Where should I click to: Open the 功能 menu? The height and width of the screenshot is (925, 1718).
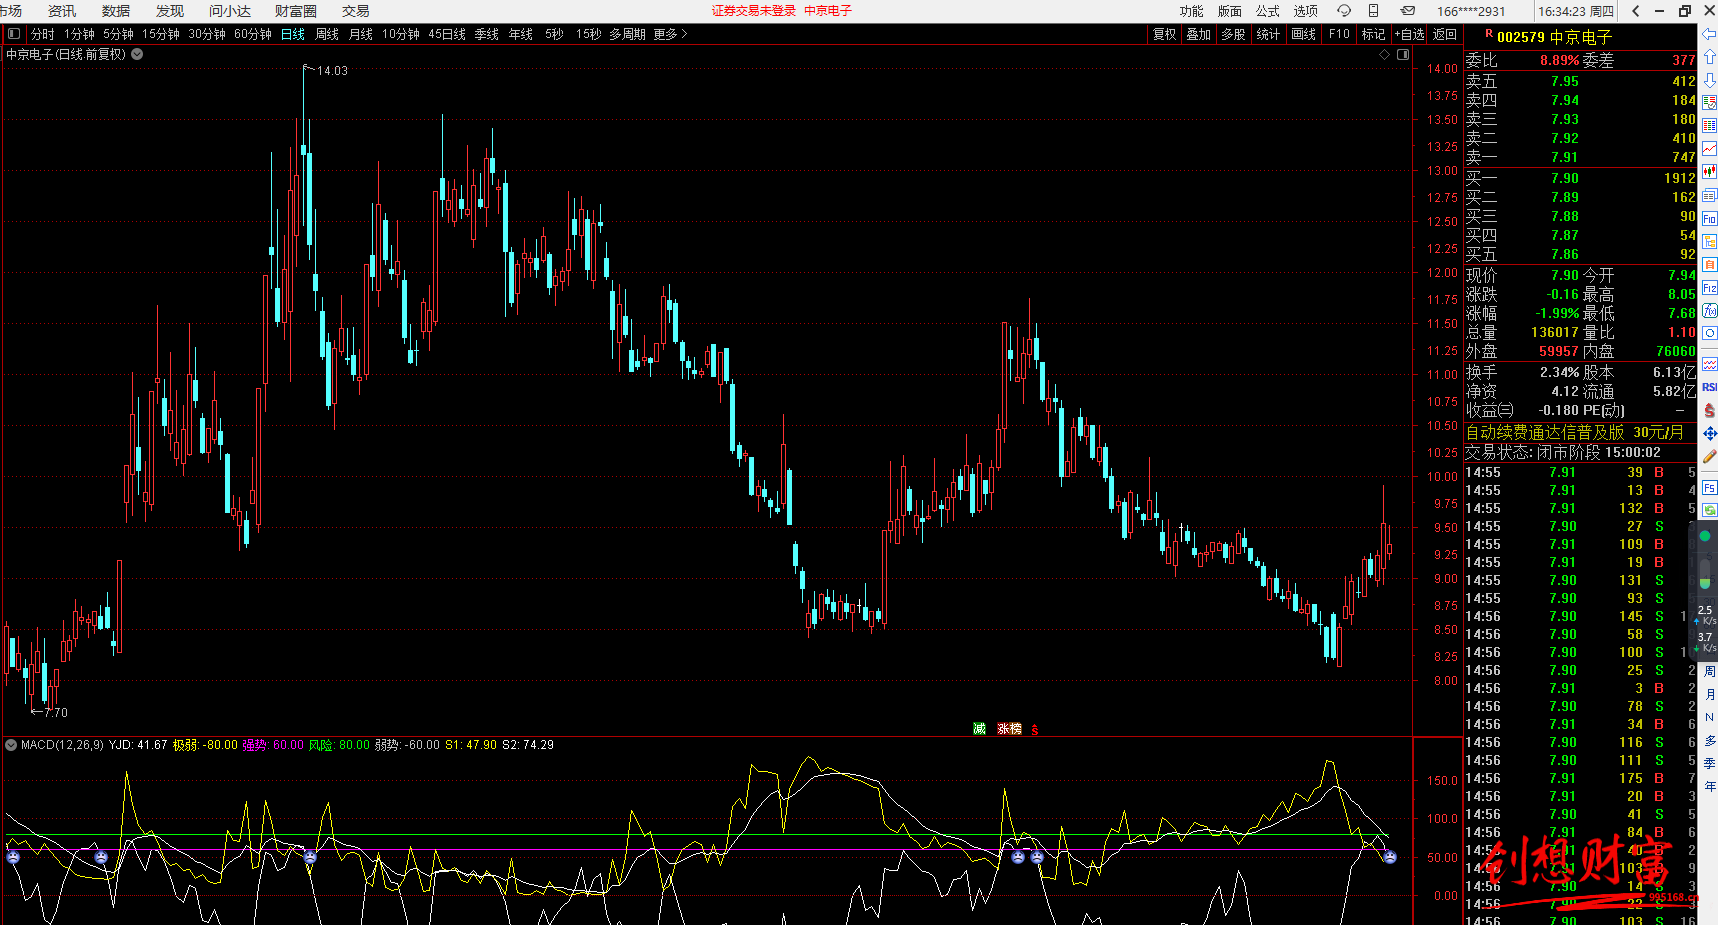pyautogui.click(x=1192, y=11)
